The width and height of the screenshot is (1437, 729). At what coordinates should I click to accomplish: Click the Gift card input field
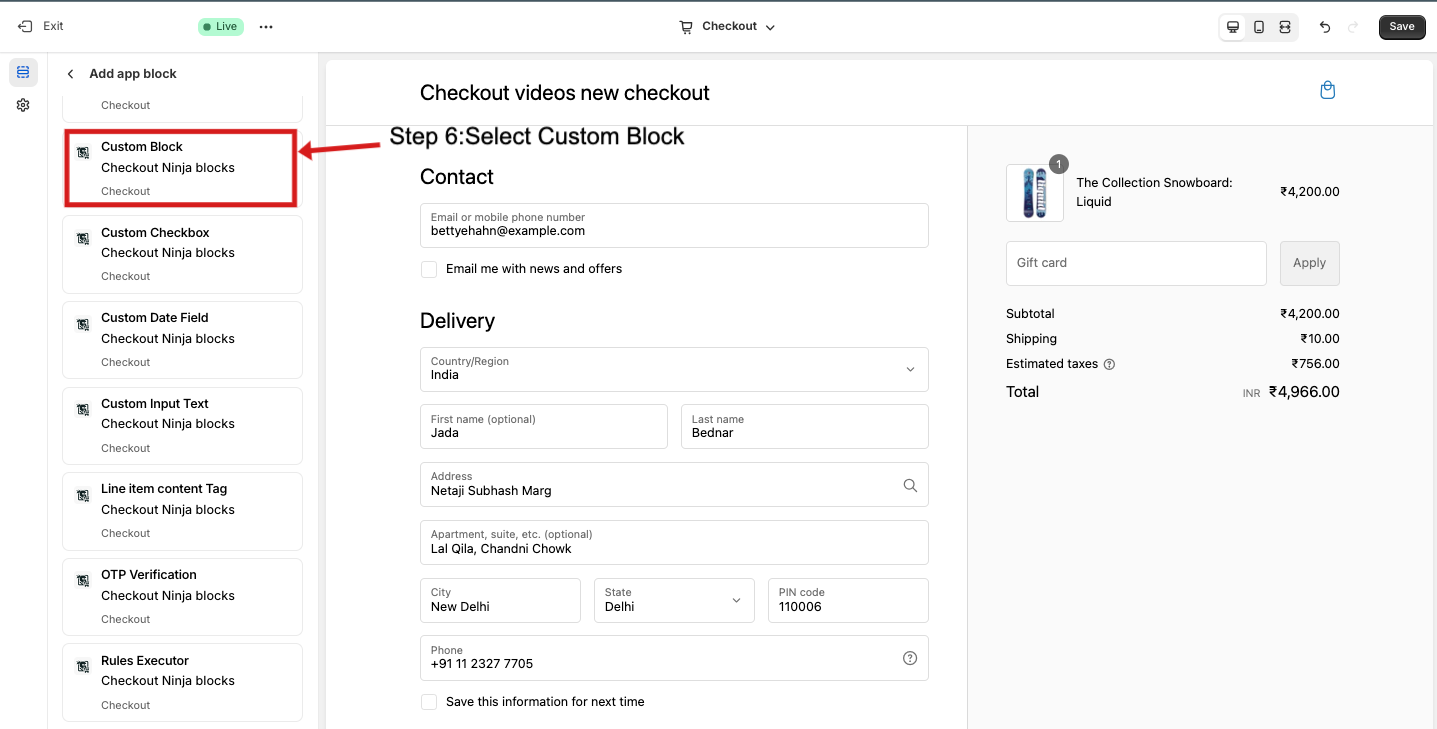coord(1135,263)
